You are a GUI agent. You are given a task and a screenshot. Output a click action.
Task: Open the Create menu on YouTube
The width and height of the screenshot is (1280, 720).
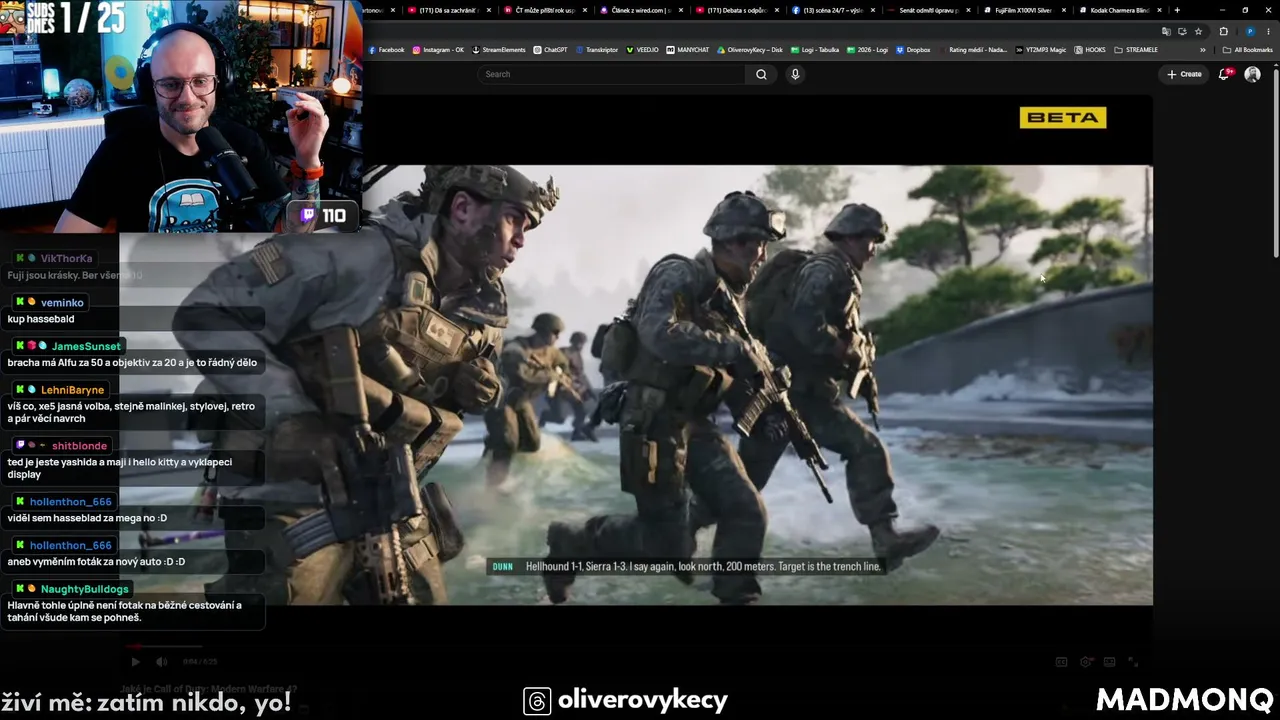[1185, 74]
